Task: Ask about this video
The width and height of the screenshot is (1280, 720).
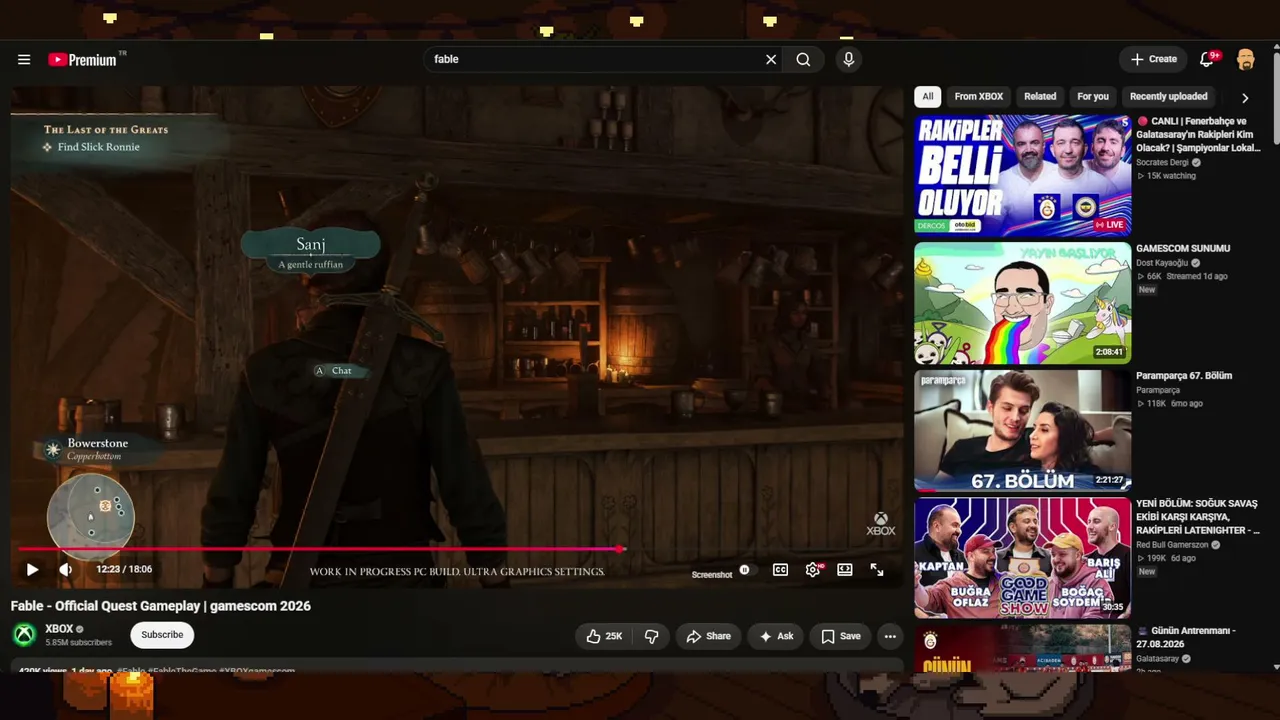Action: pos(776,636)
